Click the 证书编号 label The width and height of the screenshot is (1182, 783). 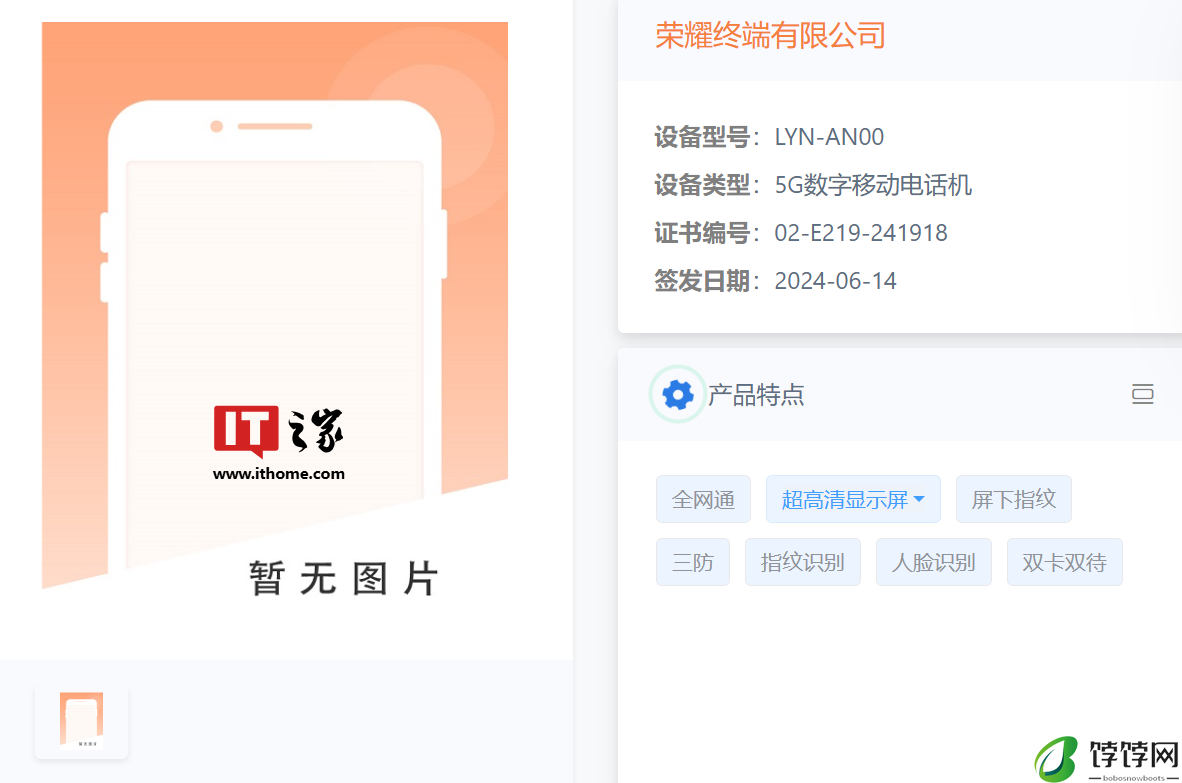702,233
